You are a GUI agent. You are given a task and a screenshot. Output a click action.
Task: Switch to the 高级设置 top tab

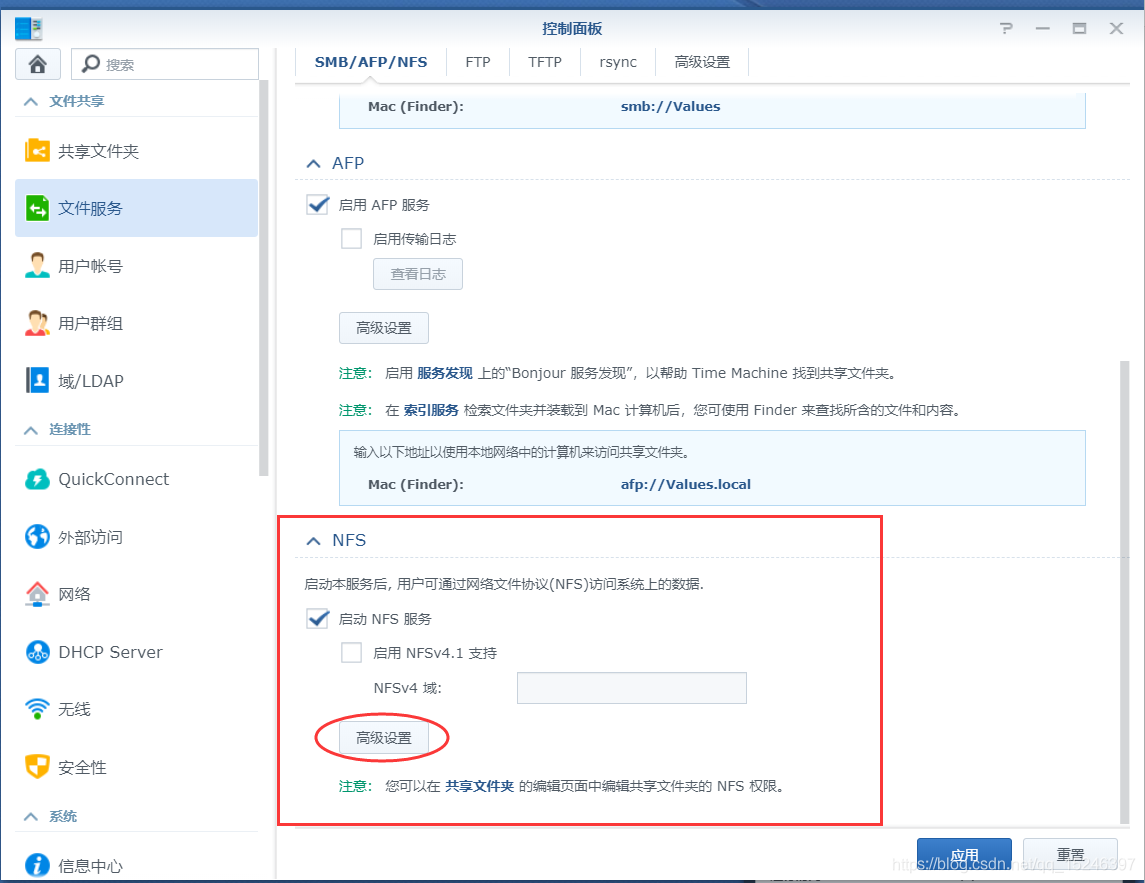702,62
